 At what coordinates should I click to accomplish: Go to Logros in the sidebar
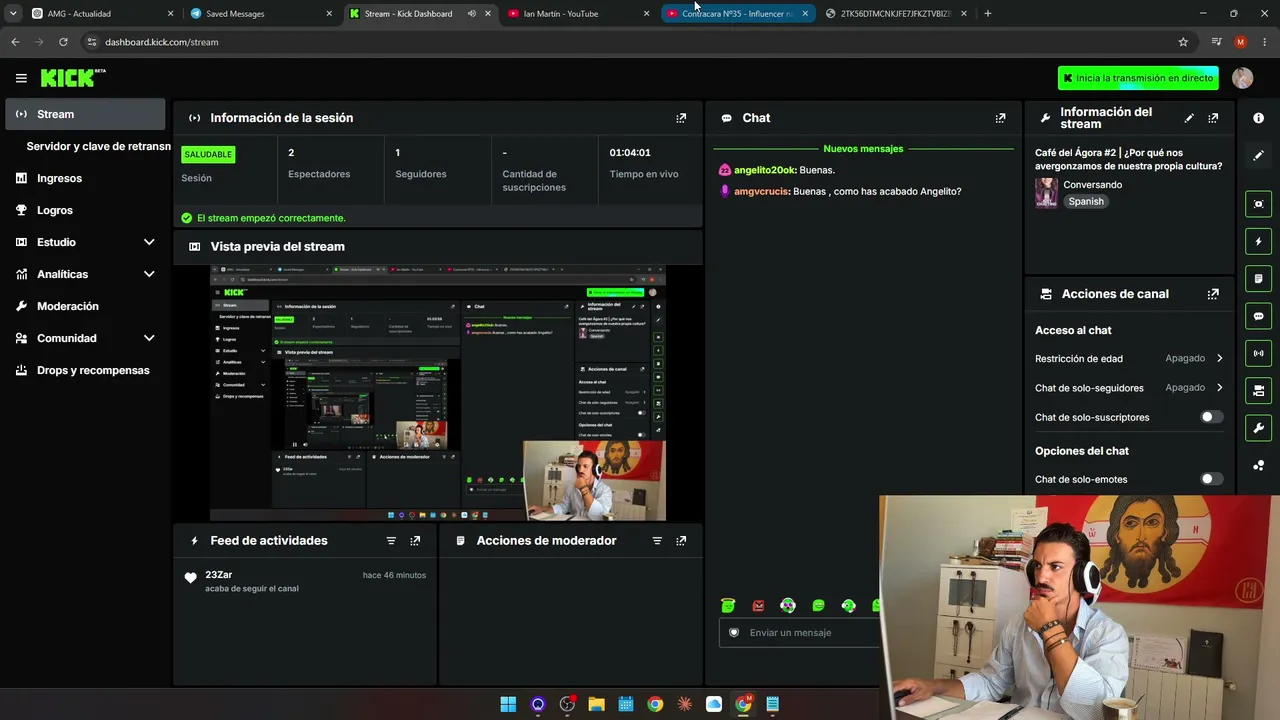[85, 210]
